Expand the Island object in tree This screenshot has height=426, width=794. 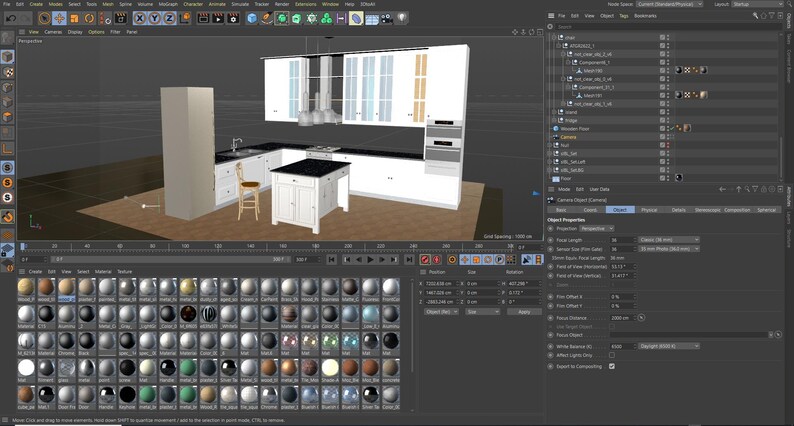pyautogui.click(x=554, y=112)
